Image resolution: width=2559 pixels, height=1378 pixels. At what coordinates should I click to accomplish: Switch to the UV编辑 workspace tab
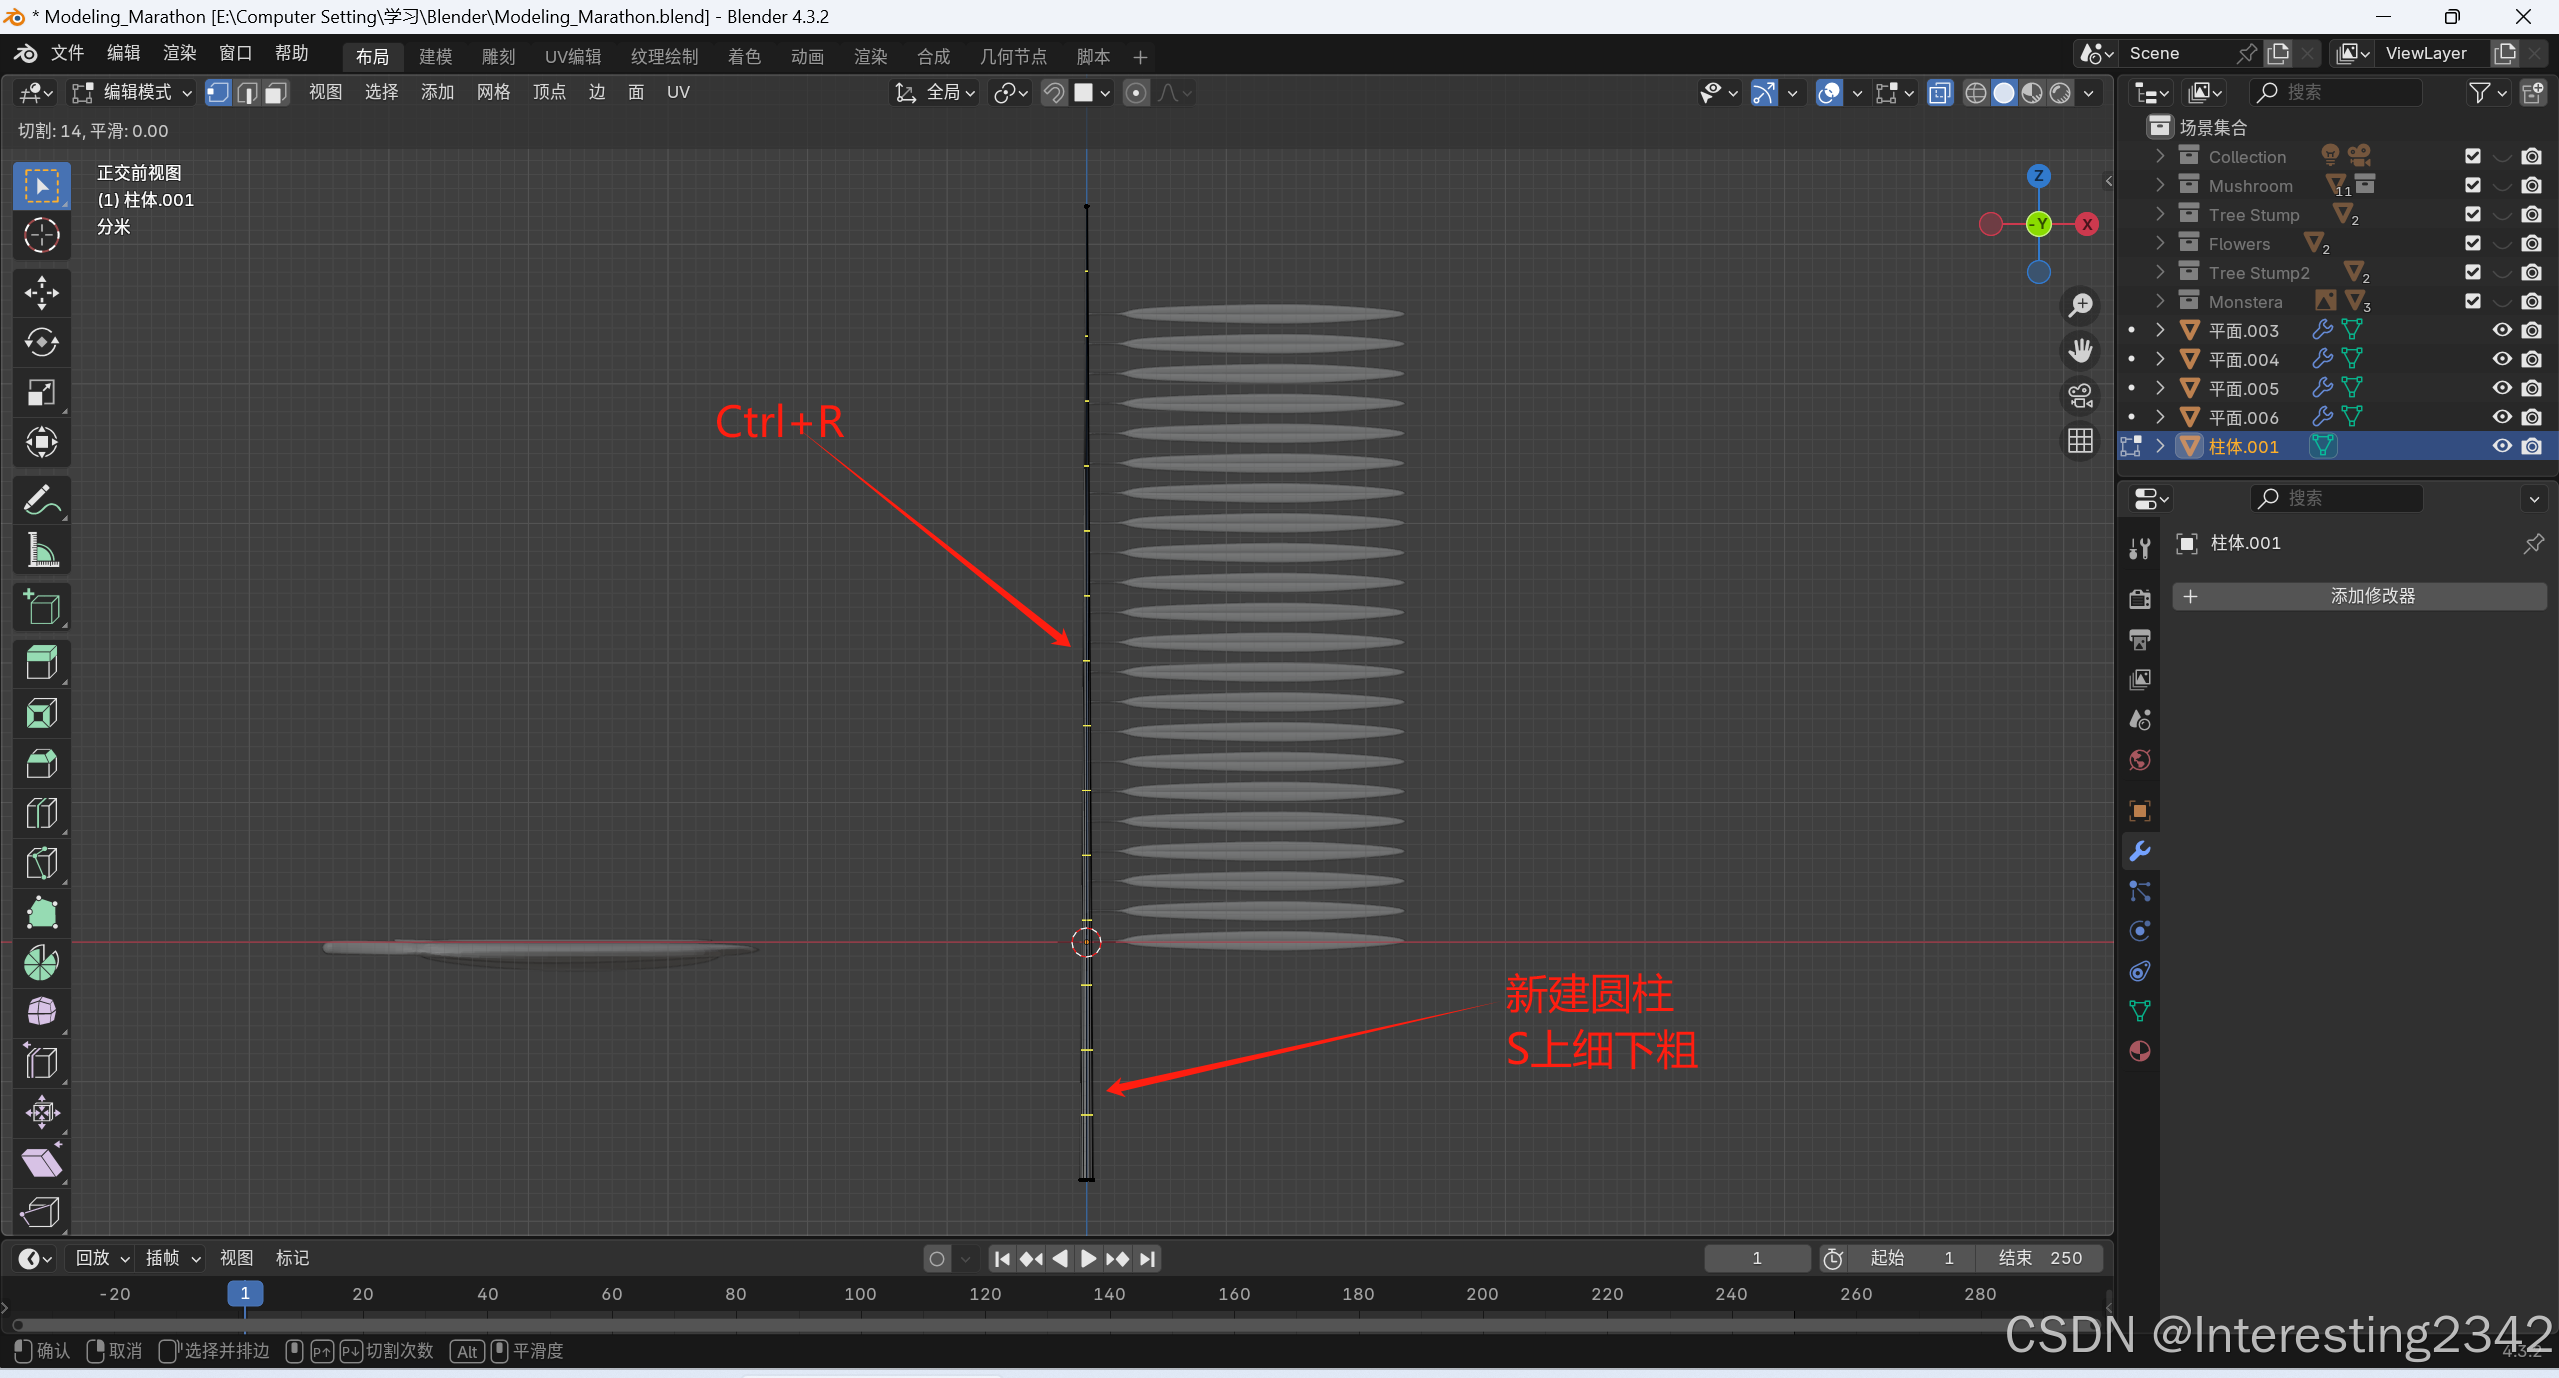[x=572, y=57]
